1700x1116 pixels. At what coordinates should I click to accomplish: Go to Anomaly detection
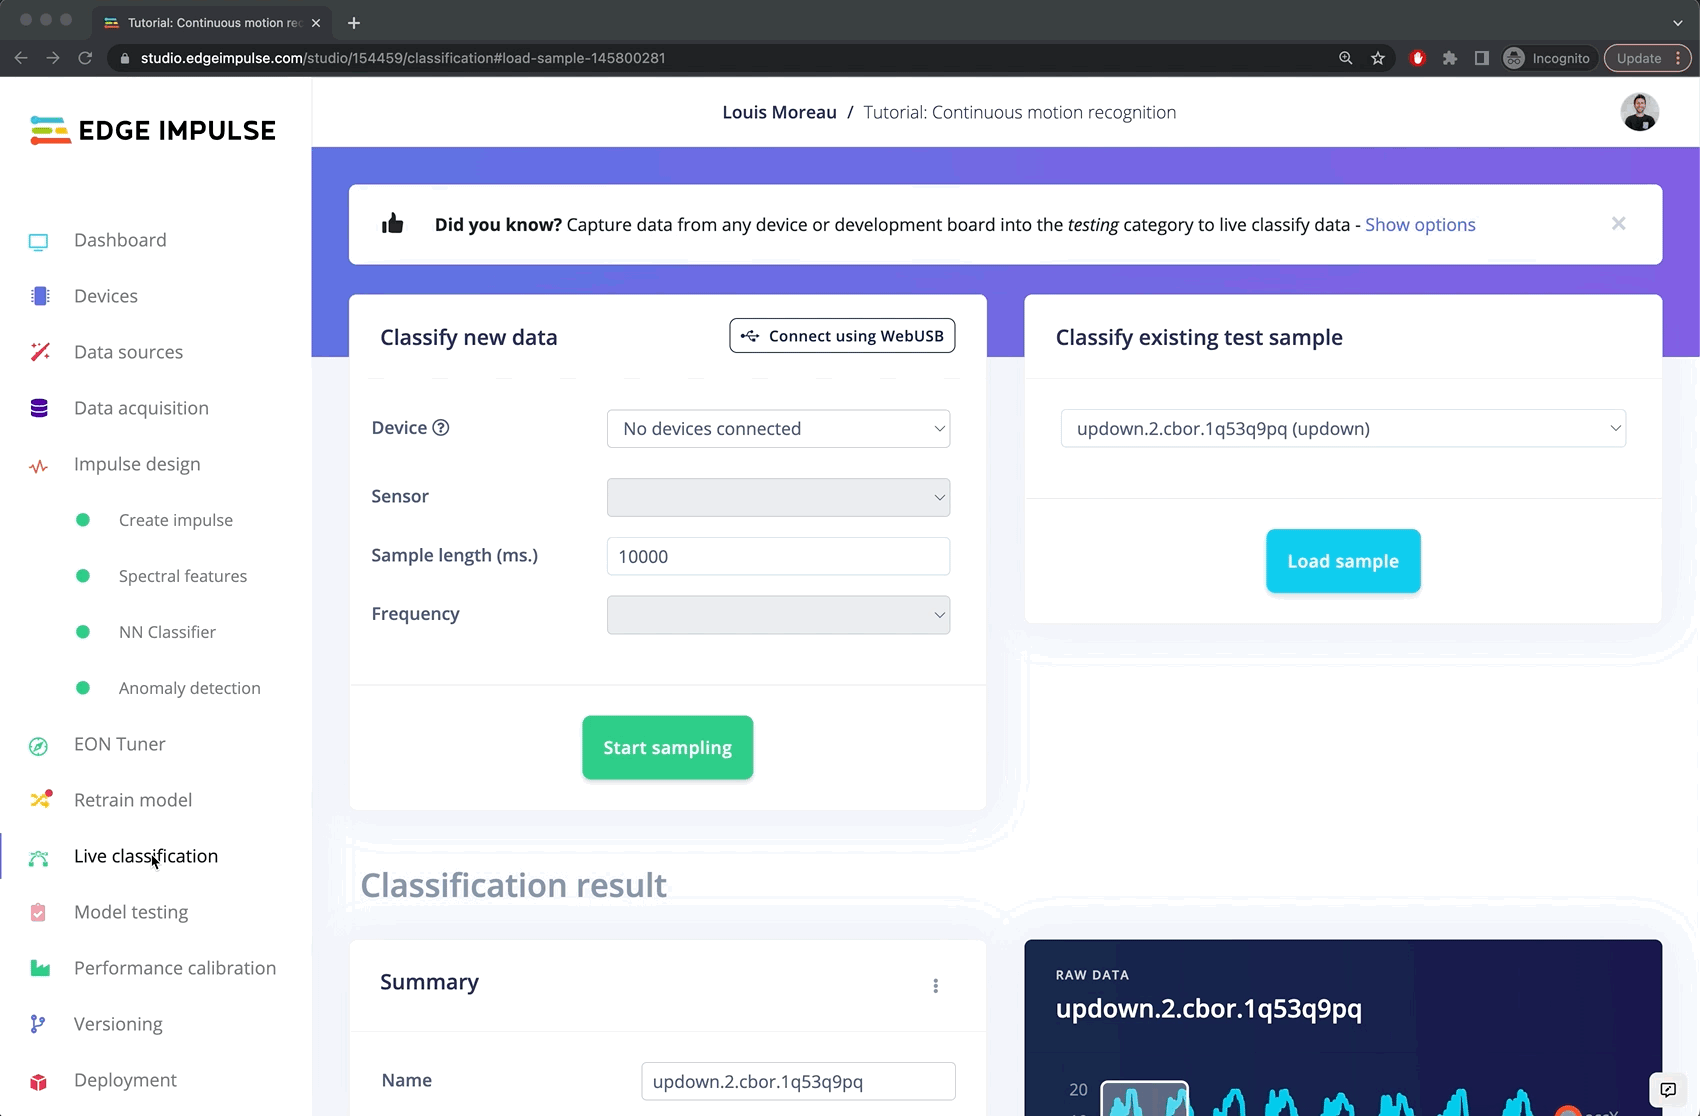[x=190, y=688]
